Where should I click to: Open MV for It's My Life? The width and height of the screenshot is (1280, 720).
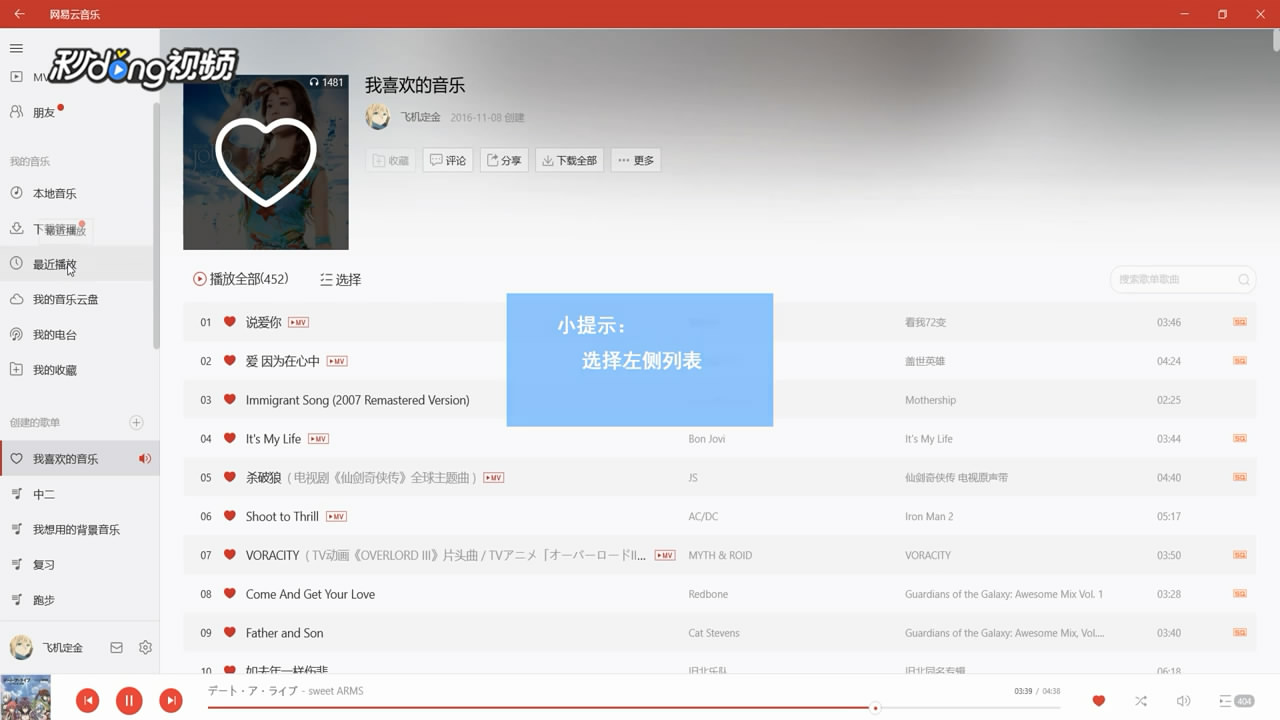pyautogui.click(x=318, y=439)
